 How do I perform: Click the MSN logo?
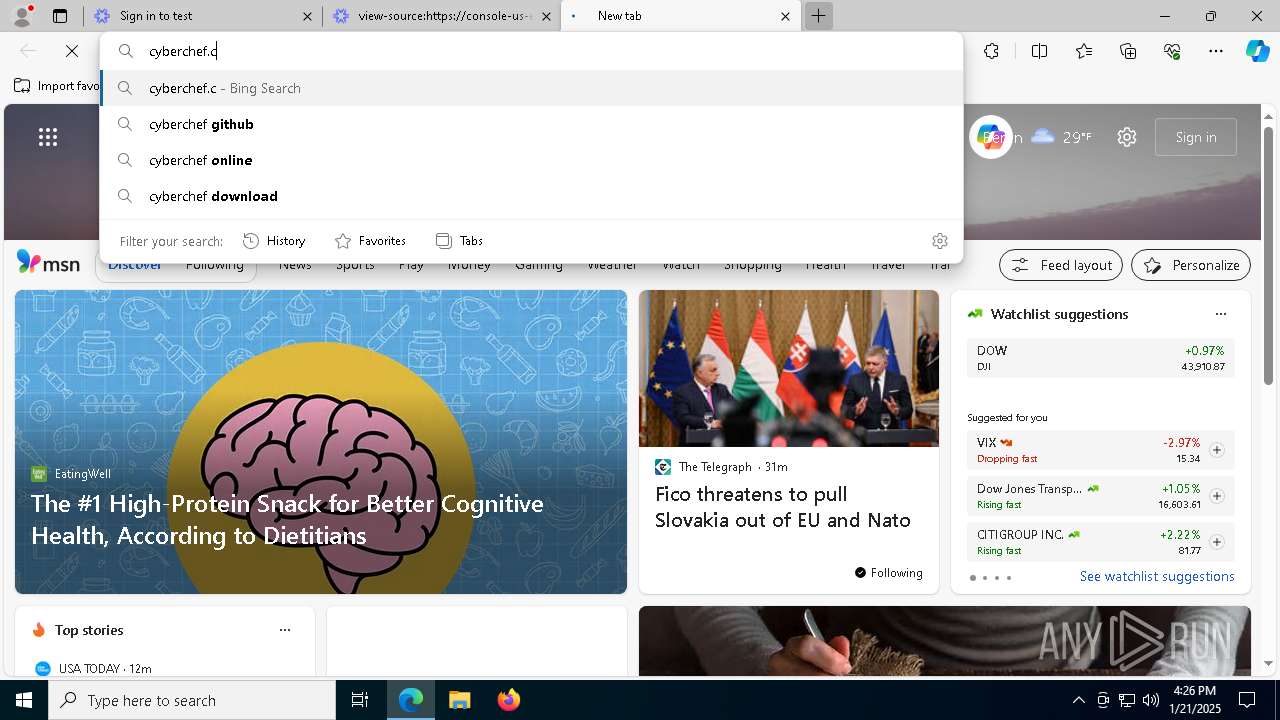pyautogui.click(x=48, y=263)
